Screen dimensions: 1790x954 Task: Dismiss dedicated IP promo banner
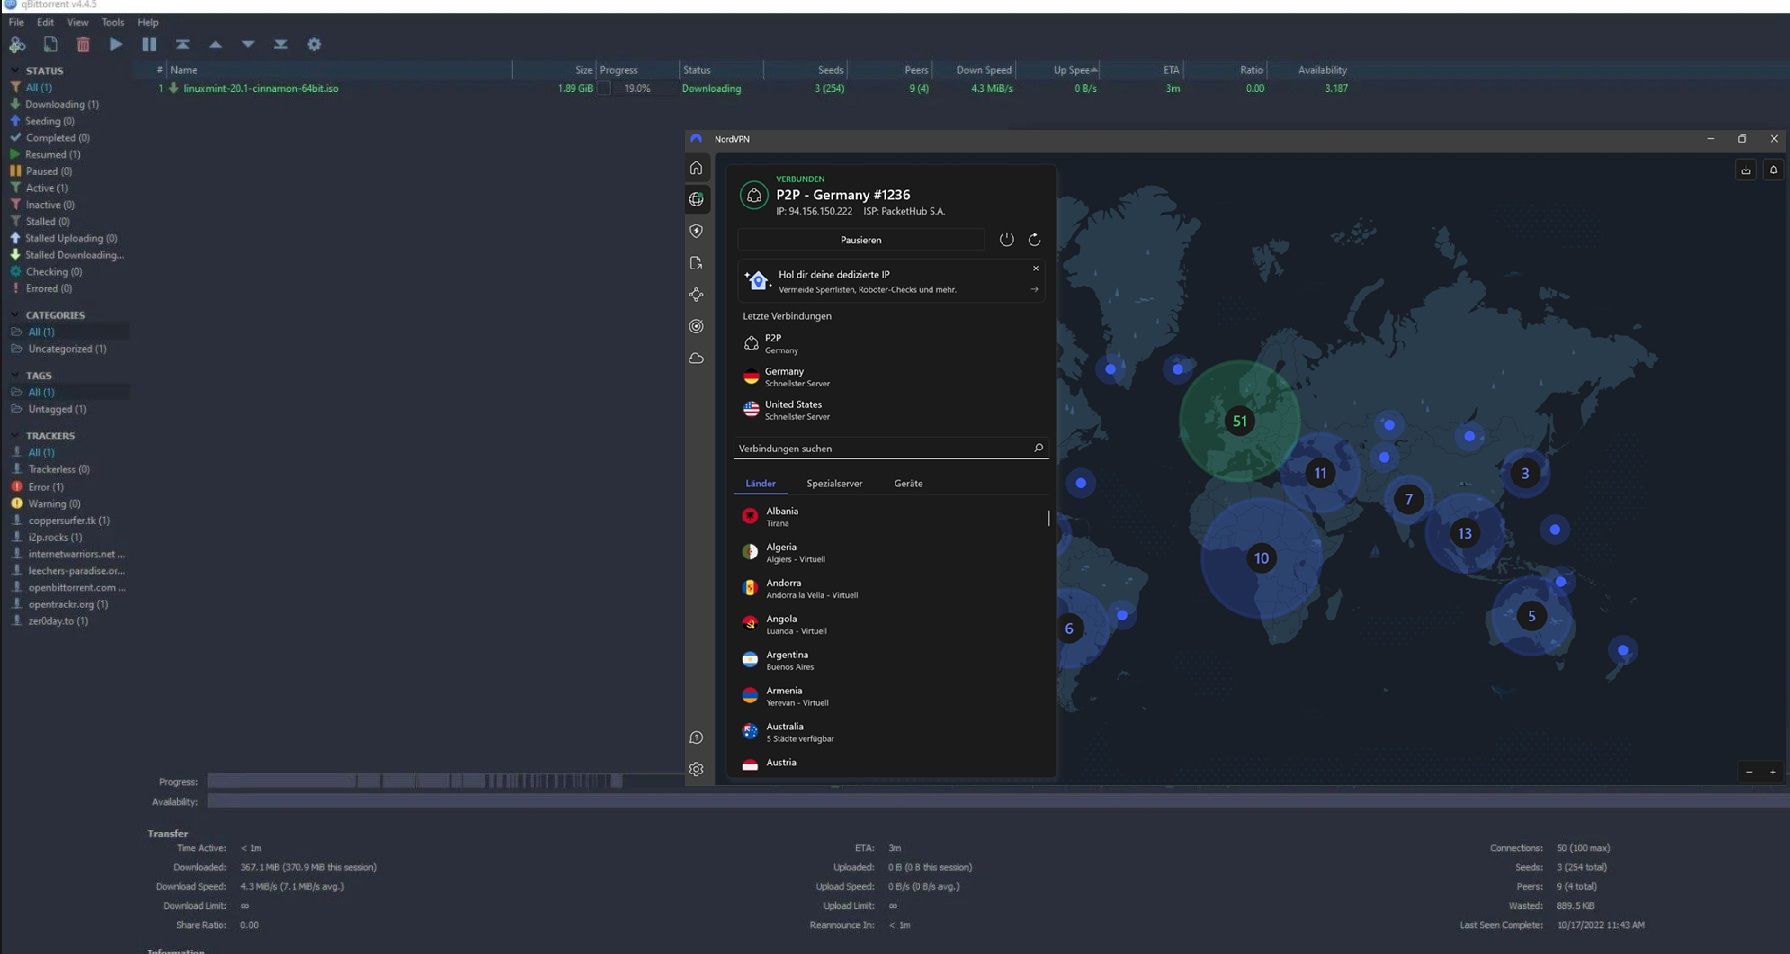(1036, 268)
